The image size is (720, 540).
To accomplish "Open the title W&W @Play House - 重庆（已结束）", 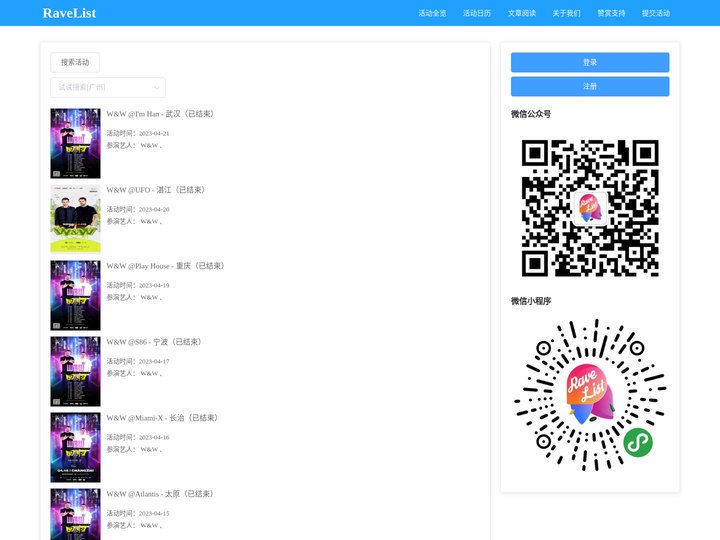I will (166, 266).
